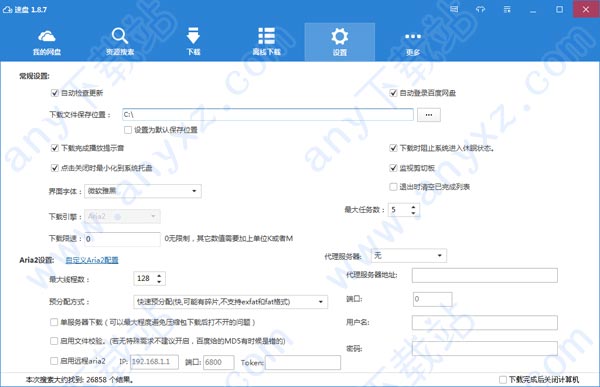Open the 代理服务器 dropdown
Viewport: 600px width, 387px height.
pos(409,255)
